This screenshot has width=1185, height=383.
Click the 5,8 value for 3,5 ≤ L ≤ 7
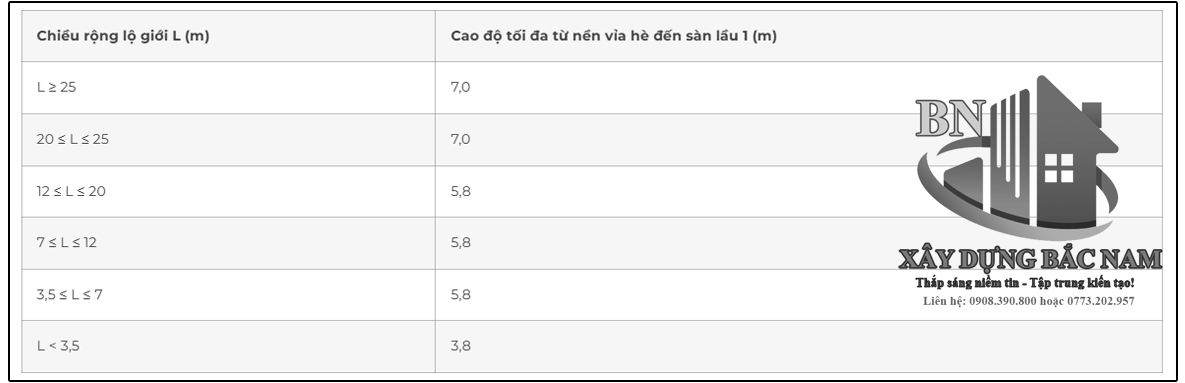tap(461, 295)
